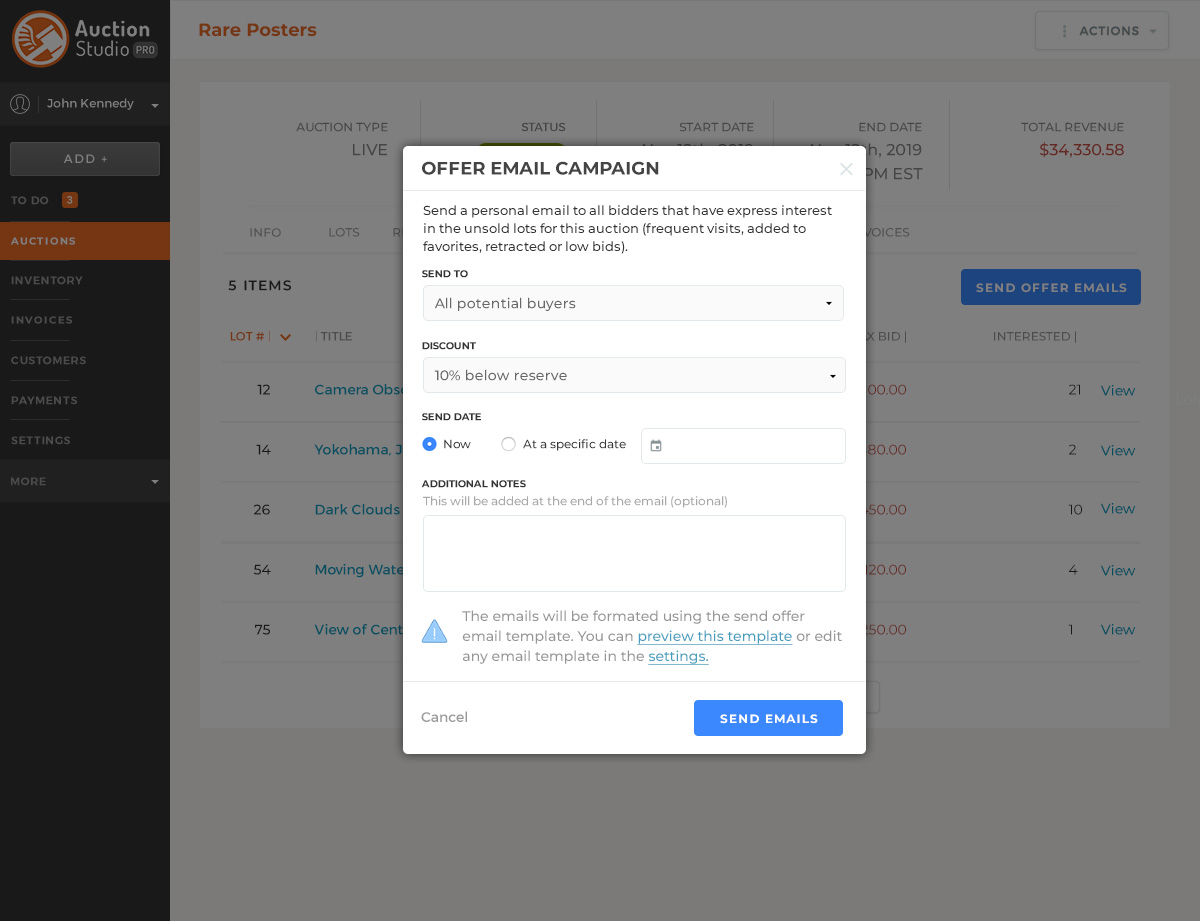Viewport: 1200px width, 921px height.
Task: Click the Send Emails button
Action: click(x=768, y=718)
